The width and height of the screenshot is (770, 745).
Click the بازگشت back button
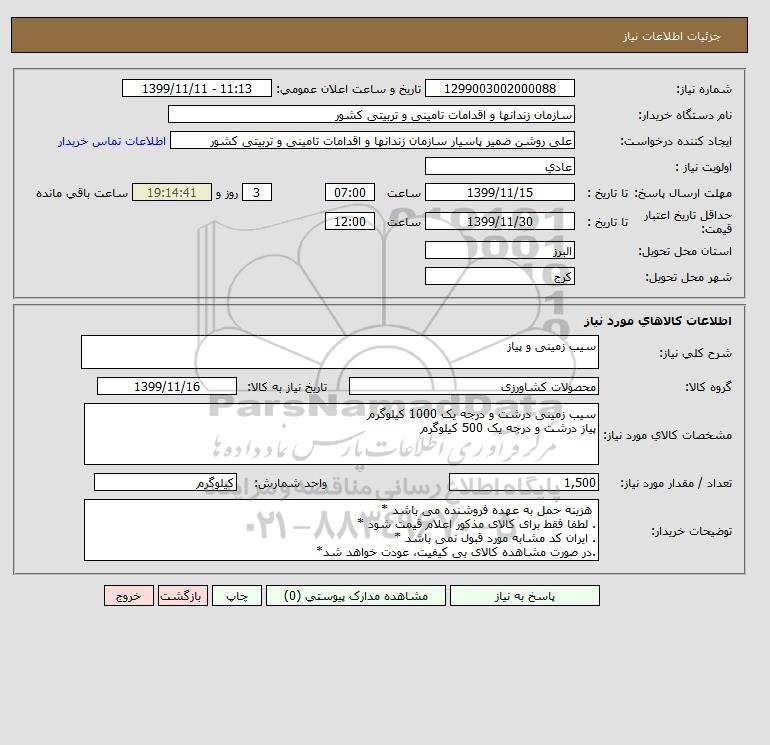(183, 596)
